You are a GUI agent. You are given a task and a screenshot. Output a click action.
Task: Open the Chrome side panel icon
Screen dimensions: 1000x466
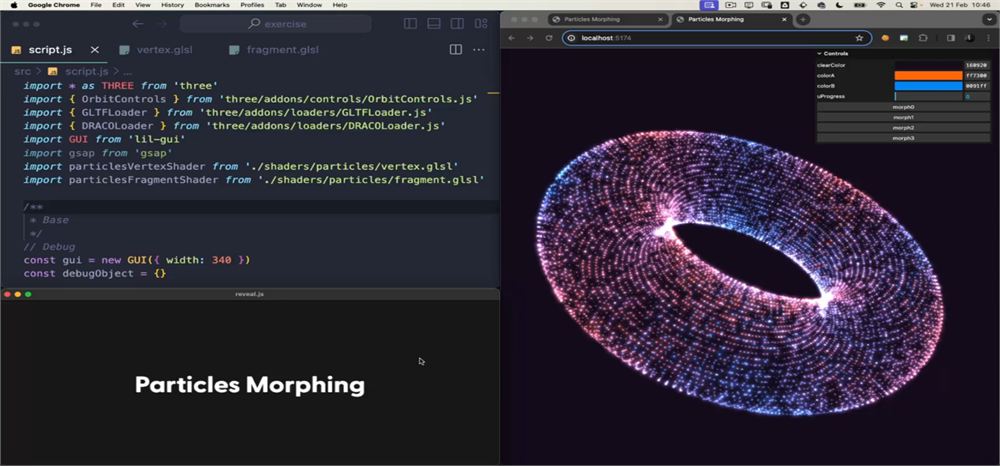(950, 38)
